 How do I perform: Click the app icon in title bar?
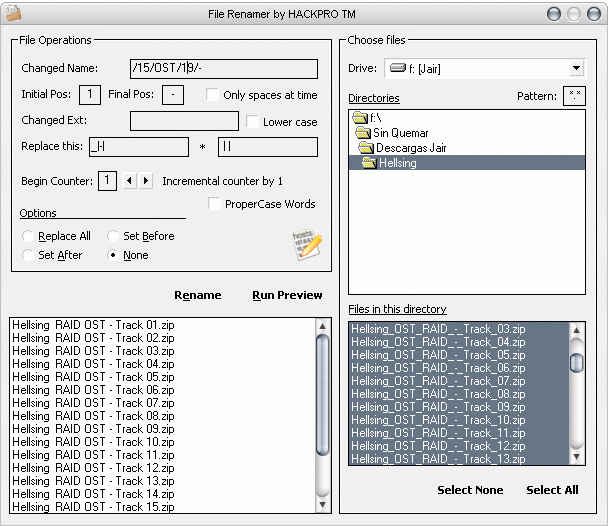tap(14, 14)
